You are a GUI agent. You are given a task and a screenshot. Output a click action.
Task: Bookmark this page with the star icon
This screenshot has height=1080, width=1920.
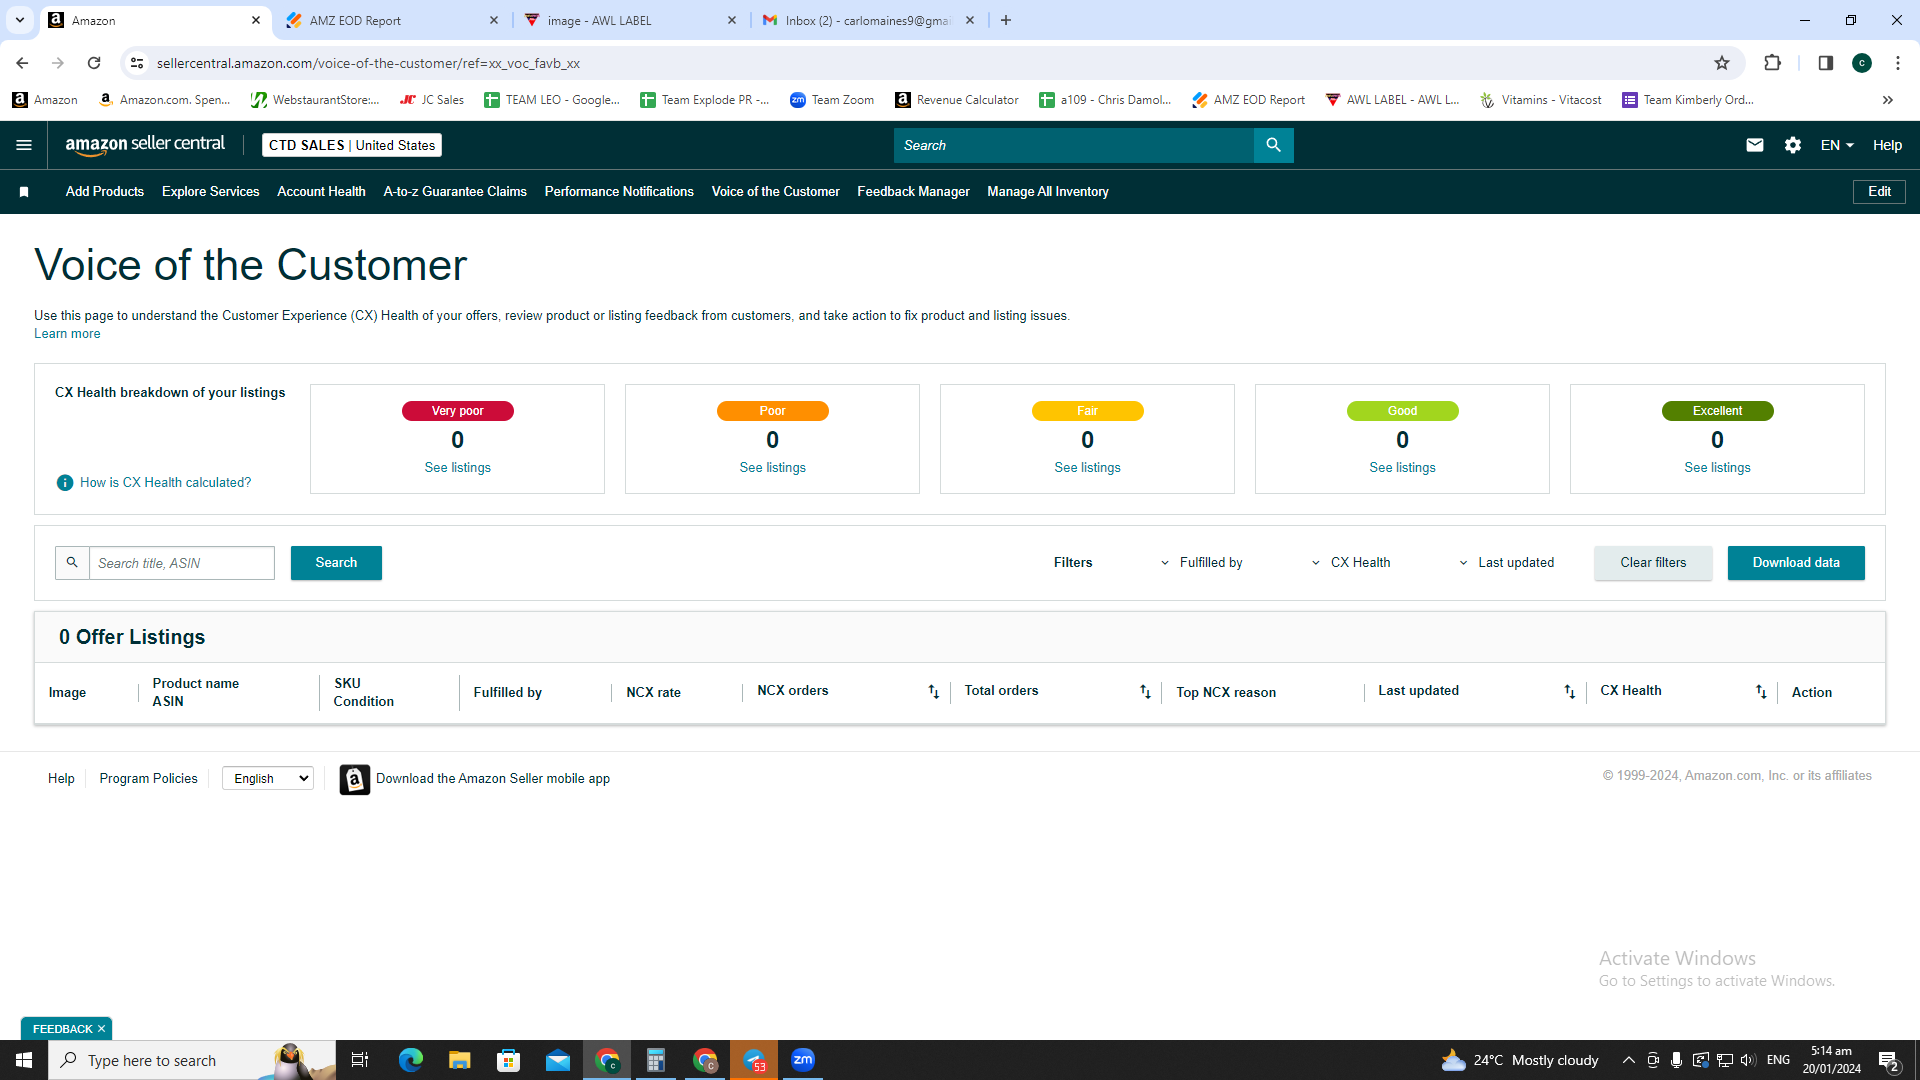click(1722, 63)
